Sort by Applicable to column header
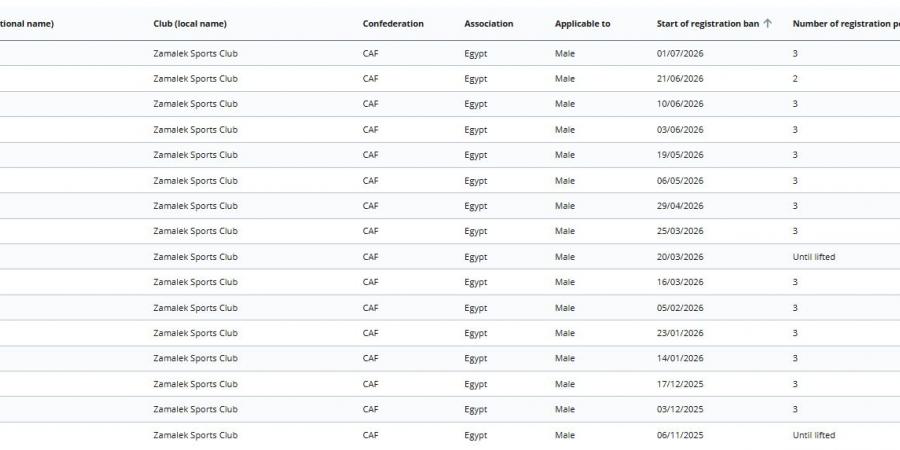Image resolution: width=900 pixels, height=450 pixels. 583,24
